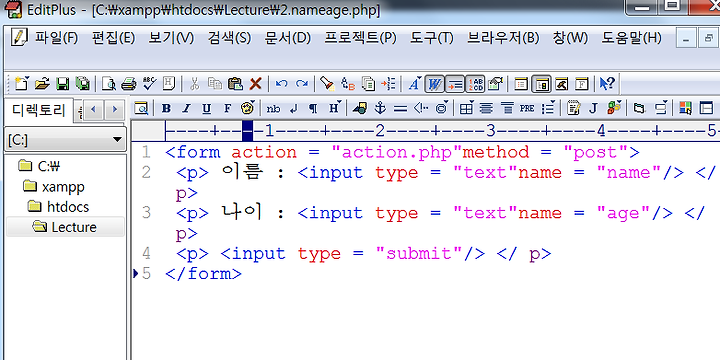
Task: Open the Table tag dropdown icon
Action: (x=467, y=108)
